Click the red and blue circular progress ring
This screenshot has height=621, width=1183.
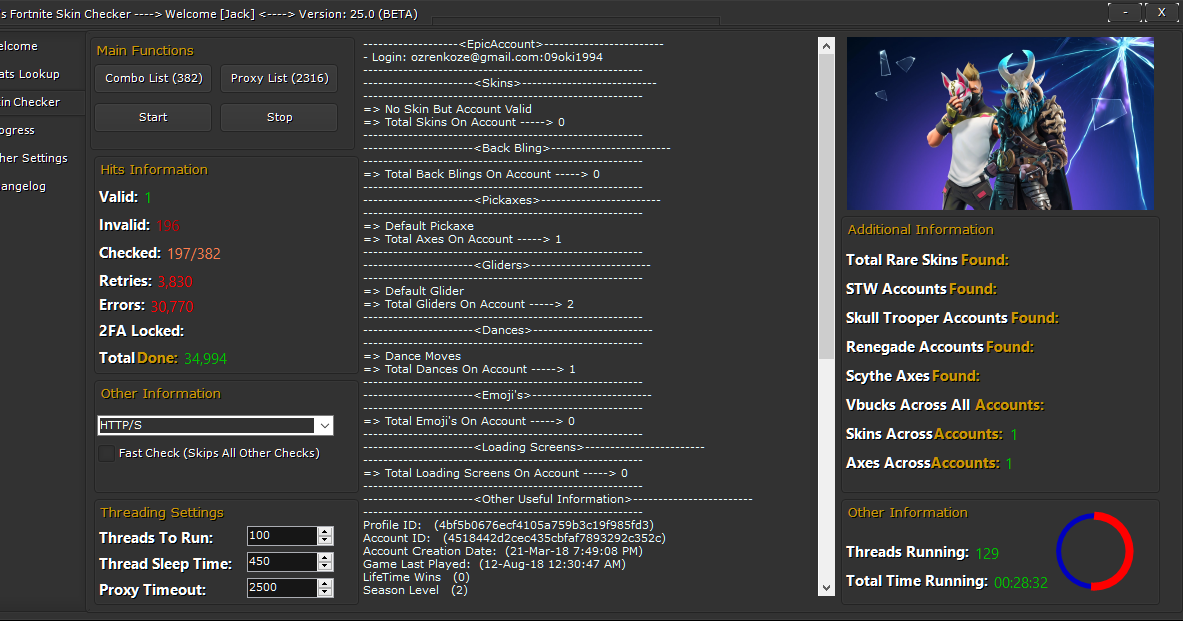tap(1094, 551)
